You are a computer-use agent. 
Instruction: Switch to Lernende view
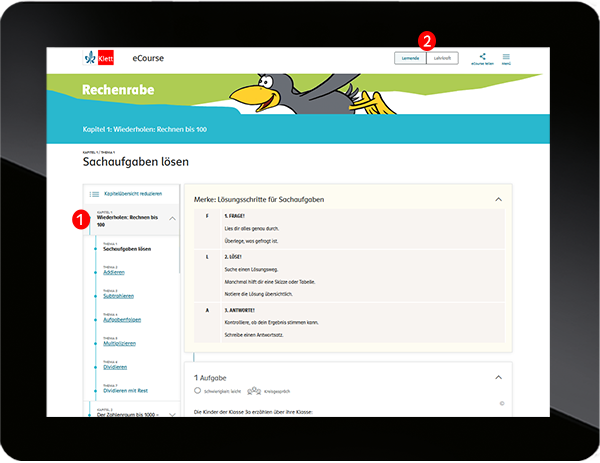point(410,58)
